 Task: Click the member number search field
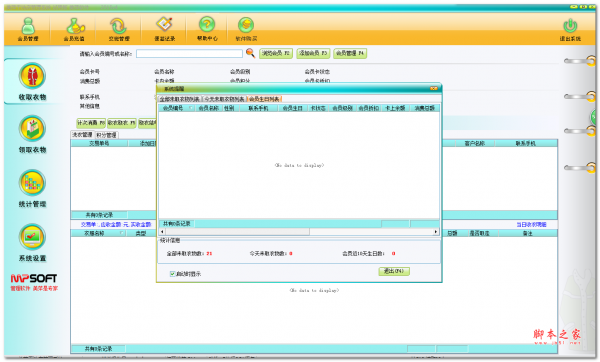click(x=189, y=53)
